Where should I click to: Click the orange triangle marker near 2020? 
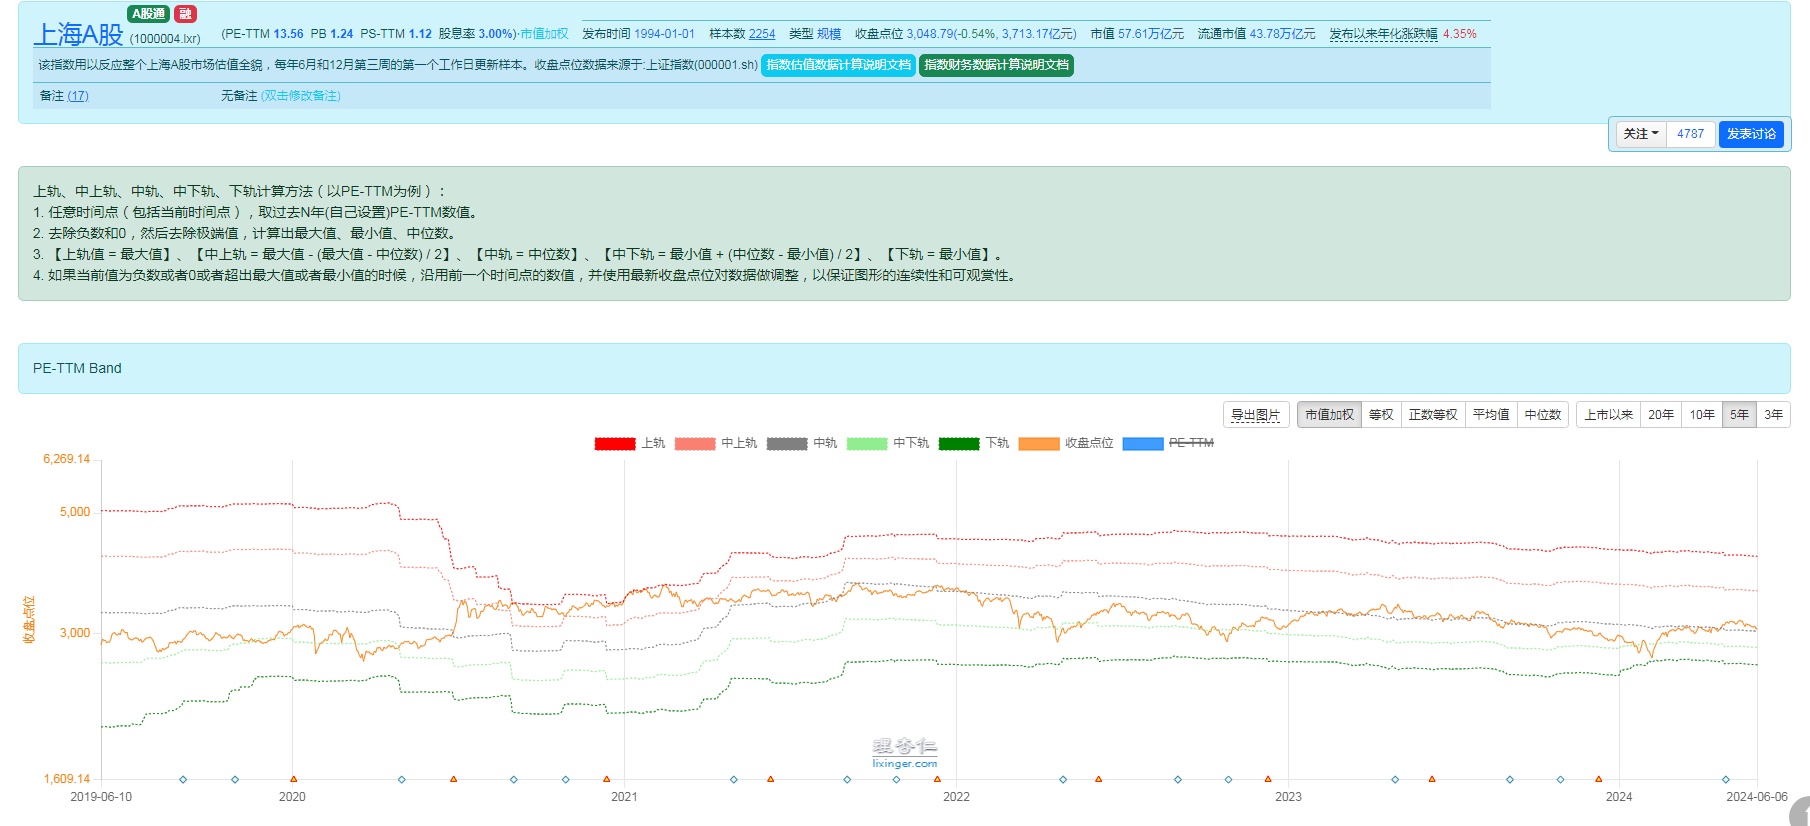coord(293,779)
